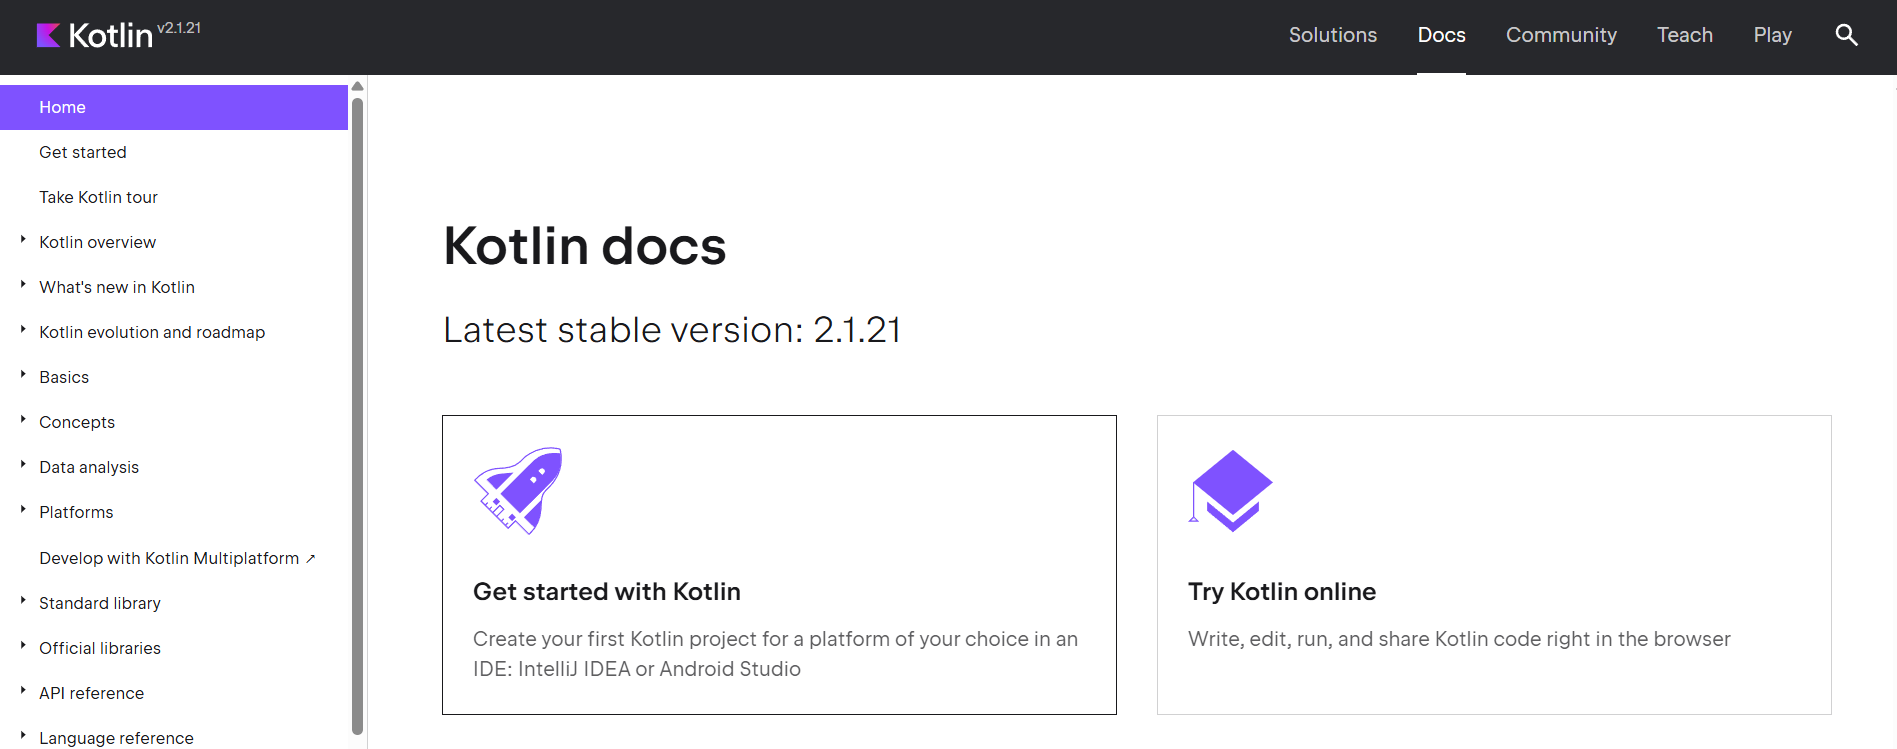Click the sidebar scroll up arrow
Image resolution: width=1897 pixels, height=749 pixels.
(x=357, y=87)
